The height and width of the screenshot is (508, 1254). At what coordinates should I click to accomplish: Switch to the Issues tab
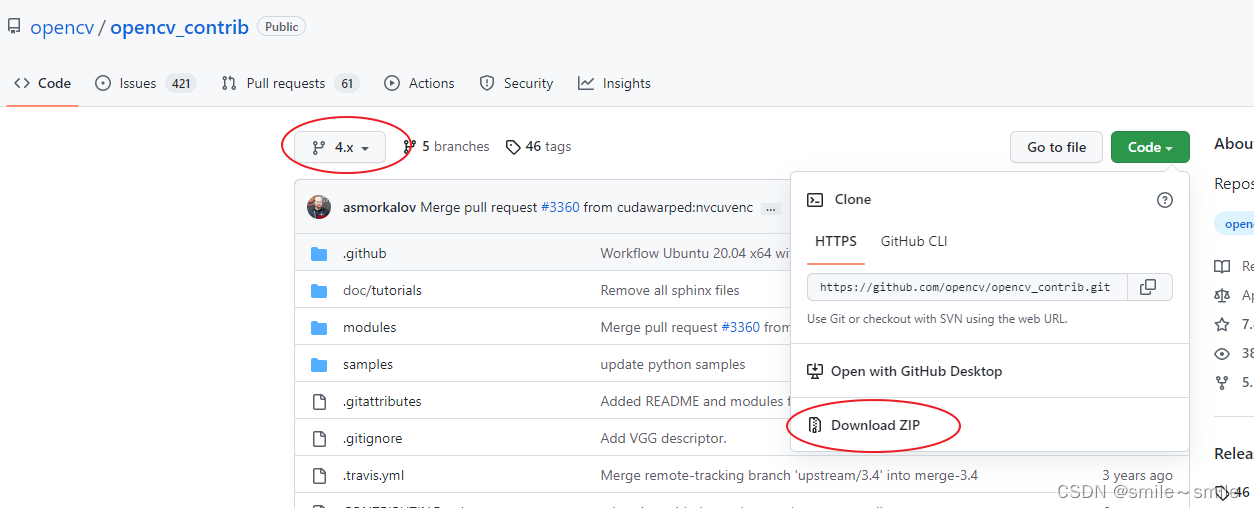click(145, 83)
